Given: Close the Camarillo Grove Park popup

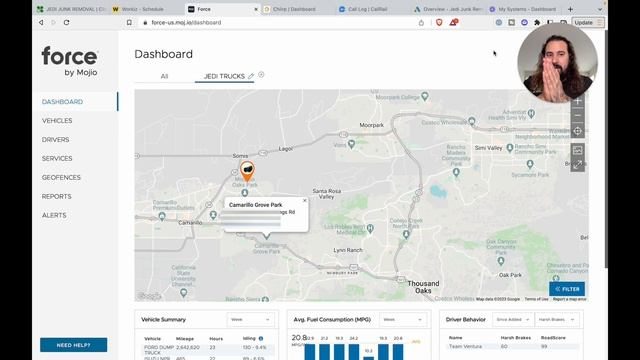Looking at the screenshot, I should (x=304, y=200).
